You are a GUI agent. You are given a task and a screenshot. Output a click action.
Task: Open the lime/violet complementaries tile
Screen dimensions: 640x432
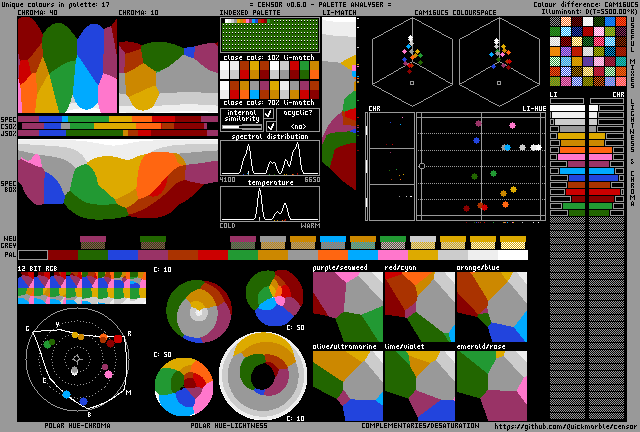pyautogui.click(x=420, y=386)
